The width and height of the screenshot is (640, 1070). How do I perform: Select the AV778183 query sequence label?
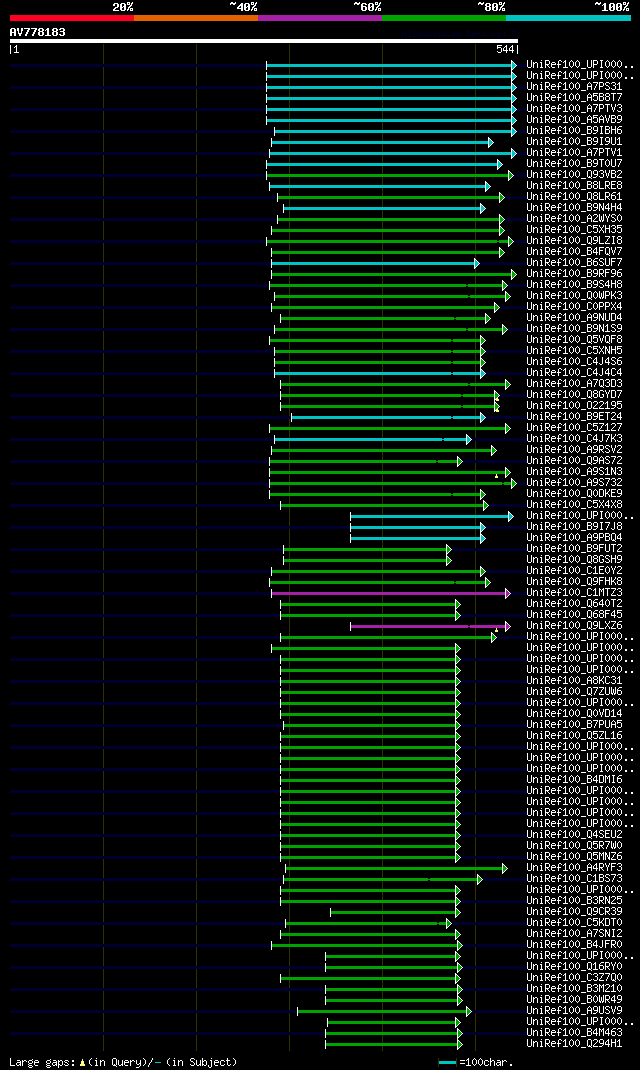pyautogui.click(x=38, y=32)
